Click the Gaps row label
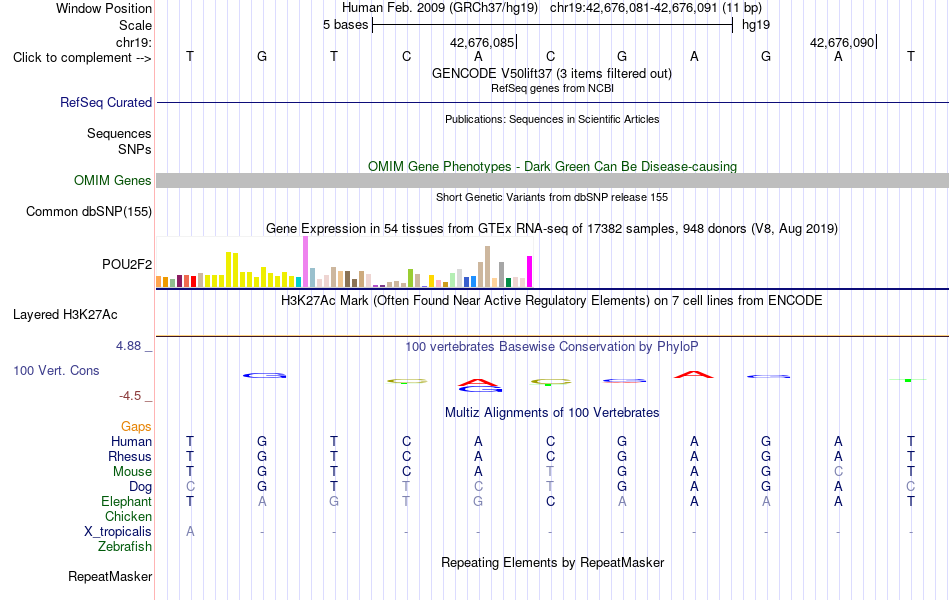Screen dimensions: 950x600 pos(136,427)
